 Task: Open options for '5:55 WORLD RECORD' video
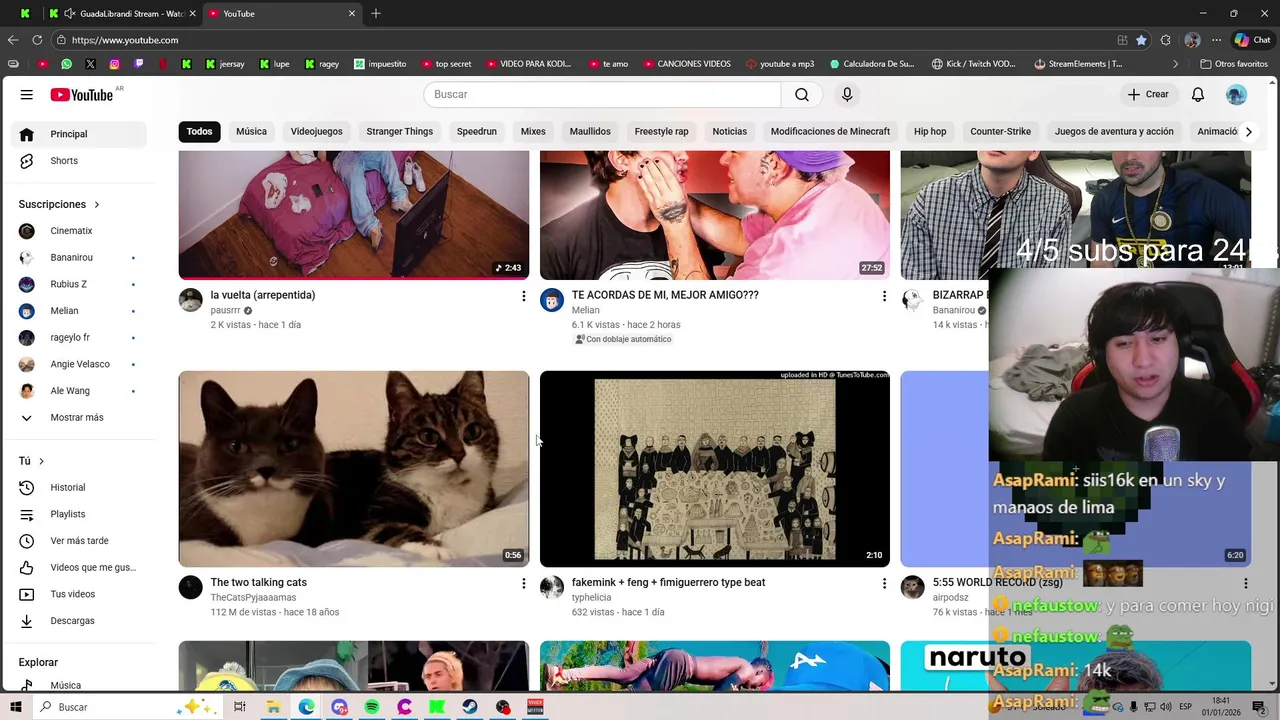click(x=1245, y=583)
